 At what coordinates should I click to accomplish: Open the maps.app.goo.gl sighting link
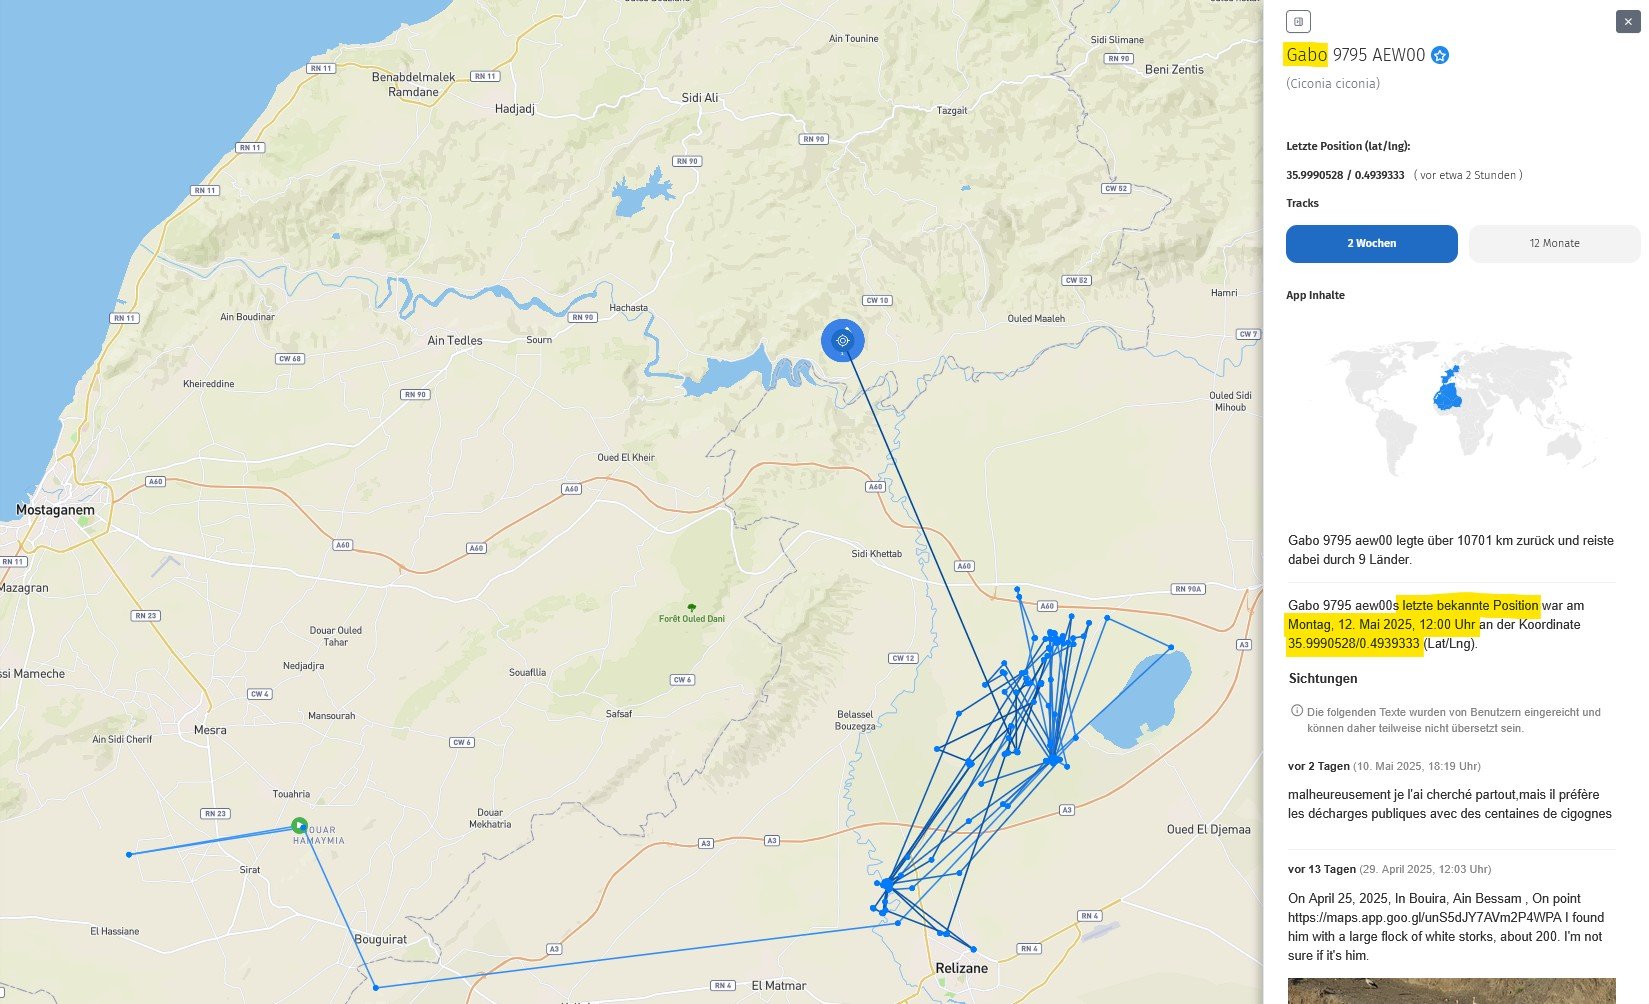(1446, 917)
